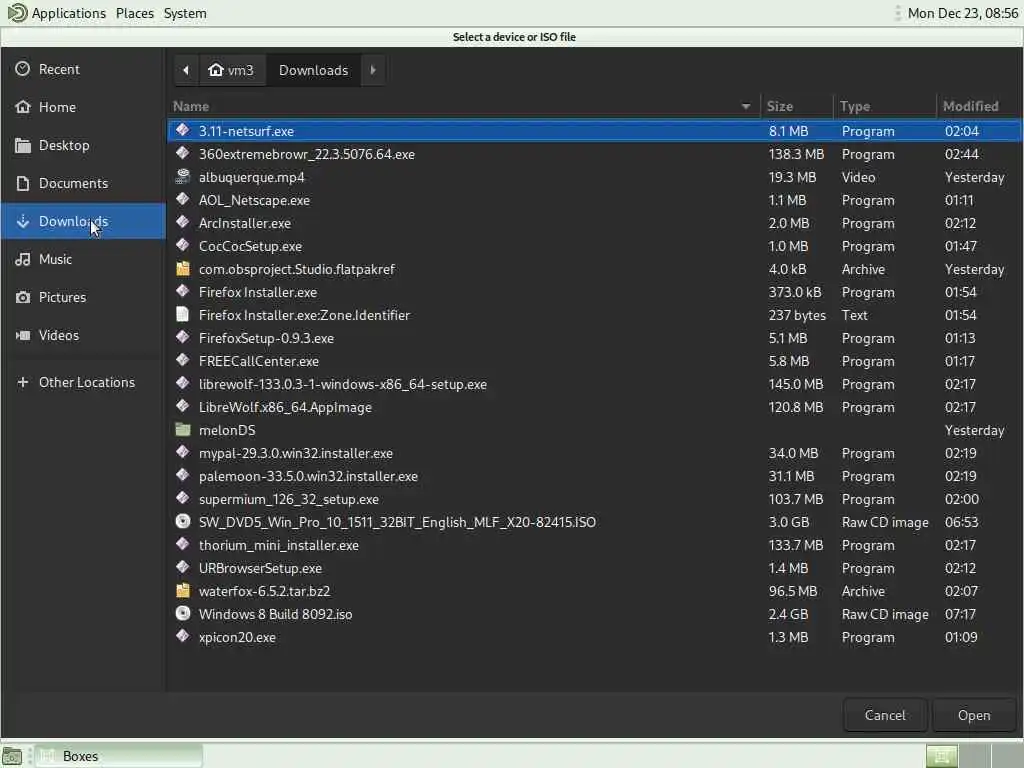
Task: Click the 07:17 modified time cell
Action: pos(960,614)
